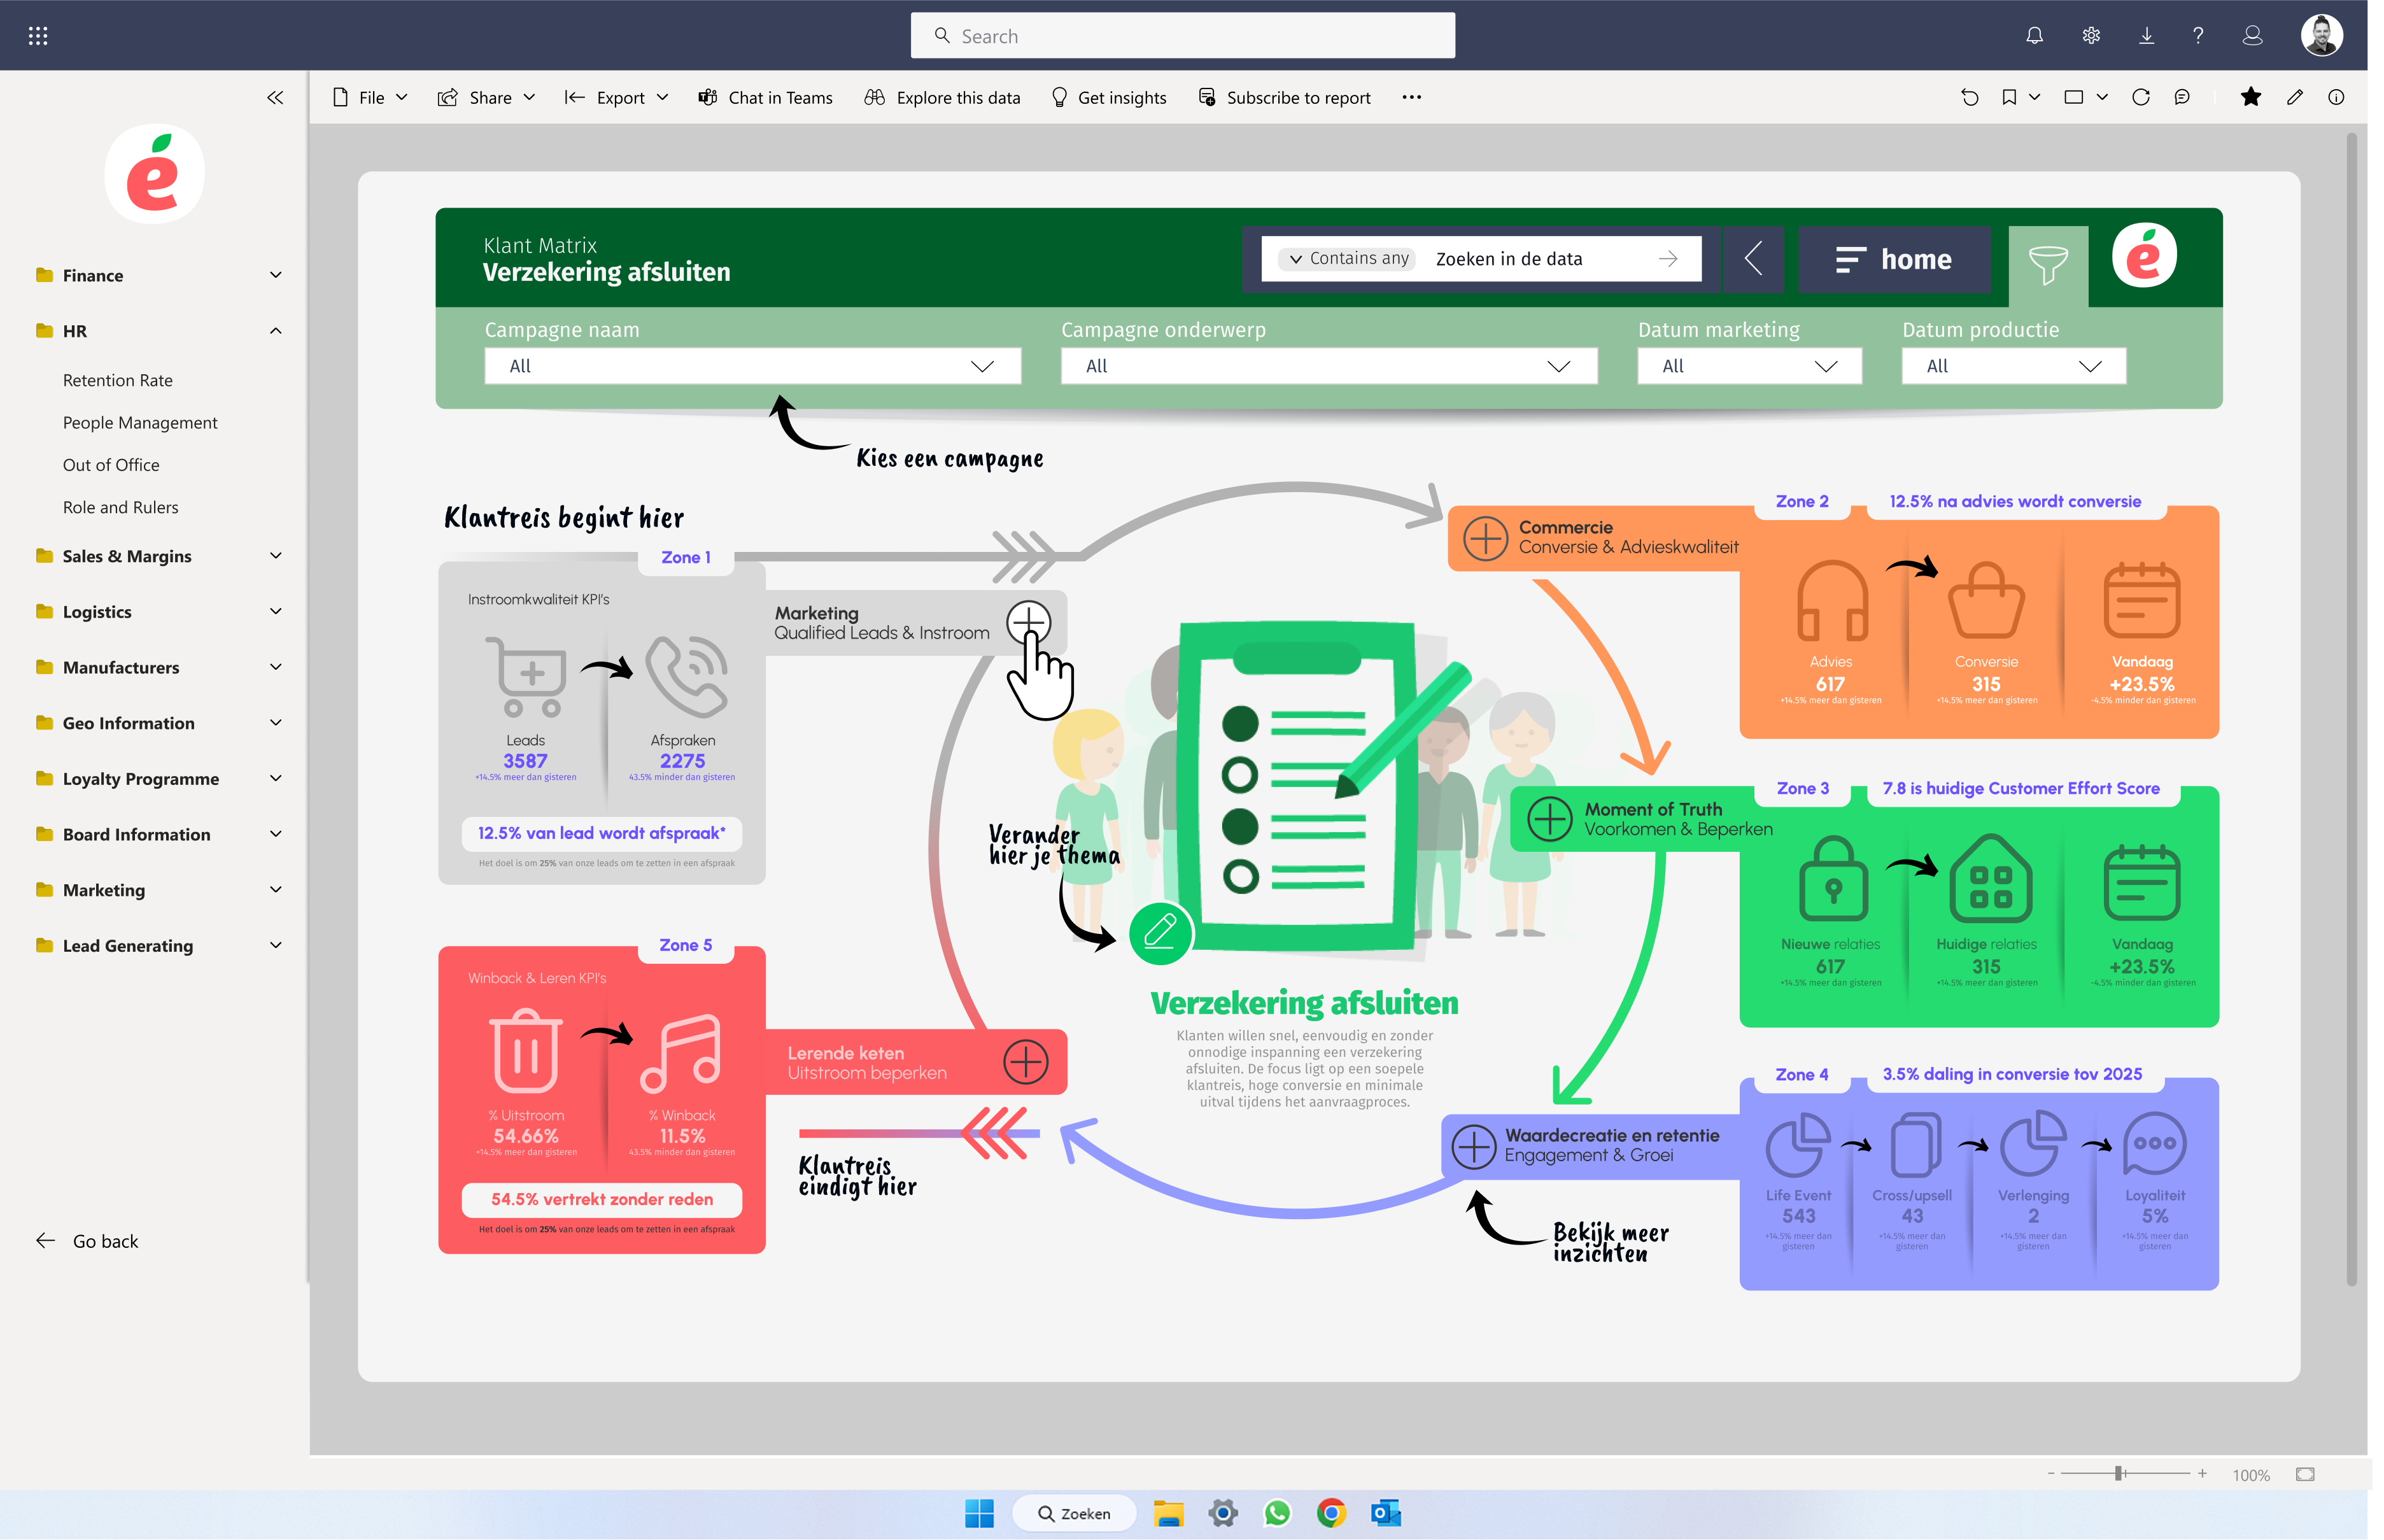Reset report with the undo arrow icon

pyautogui.click(x=1969, y=97)
